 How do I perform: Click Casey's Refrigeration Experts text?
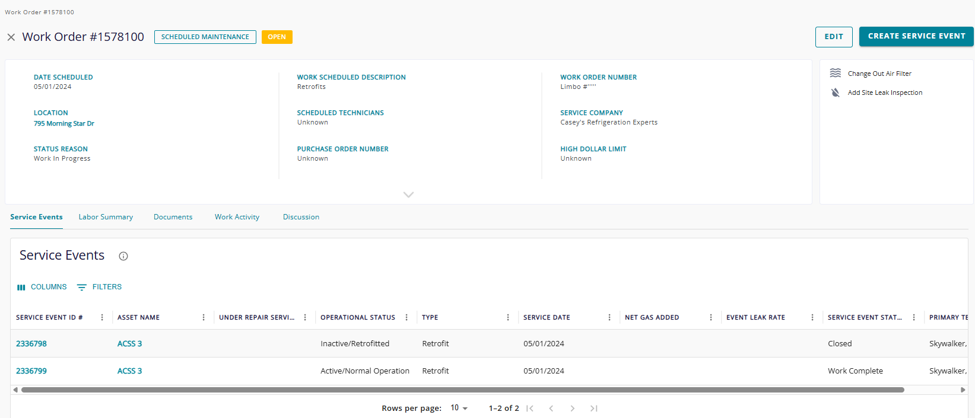609,123
